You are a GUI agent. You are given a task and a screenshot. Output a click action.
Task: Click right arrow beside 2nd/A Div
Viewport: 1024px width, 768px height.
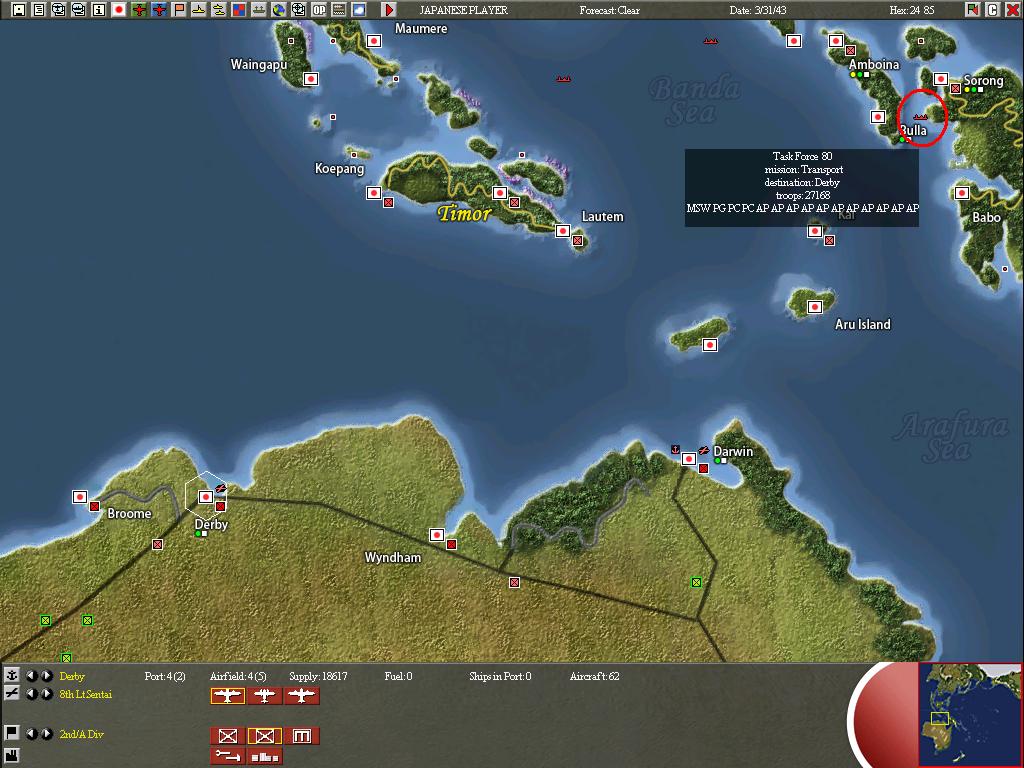point(46,733)
